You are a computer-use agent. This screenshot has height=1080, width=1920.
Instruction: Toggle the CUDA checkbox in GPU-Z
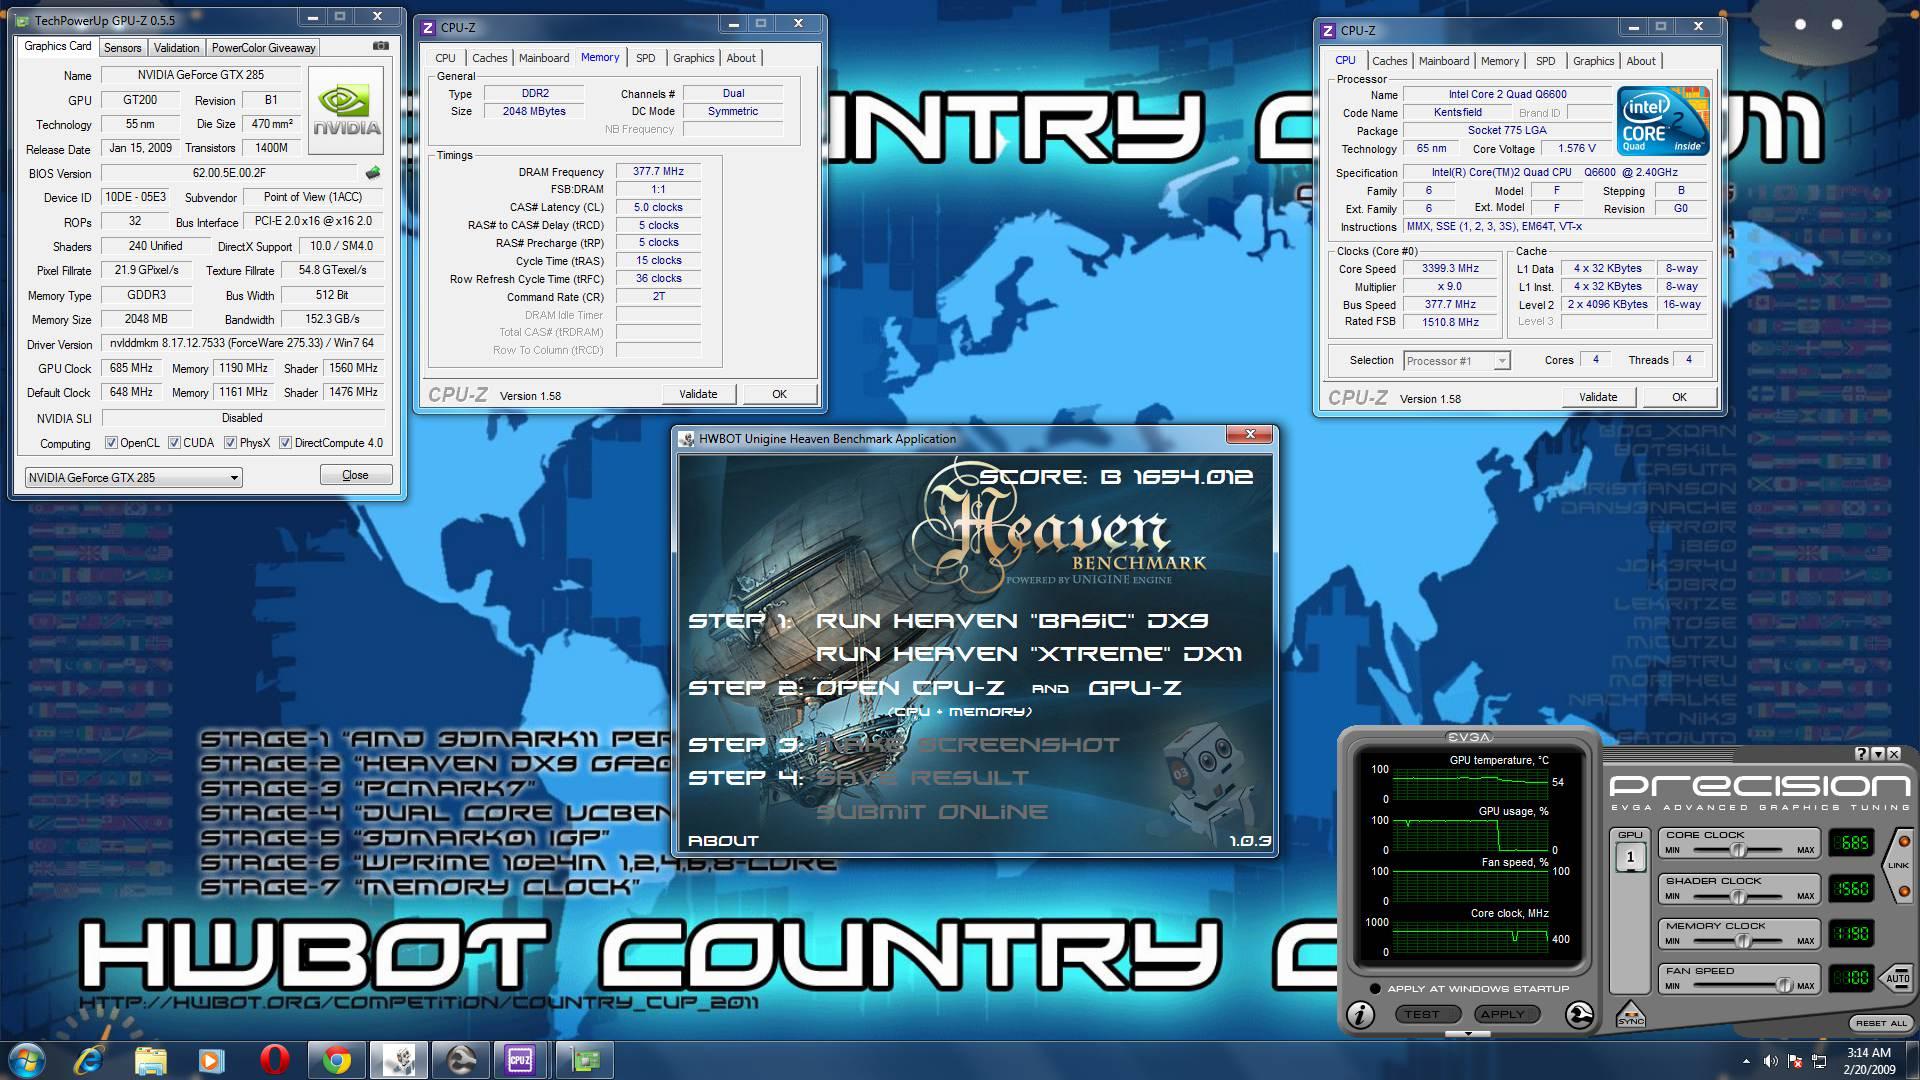[174, 443]
